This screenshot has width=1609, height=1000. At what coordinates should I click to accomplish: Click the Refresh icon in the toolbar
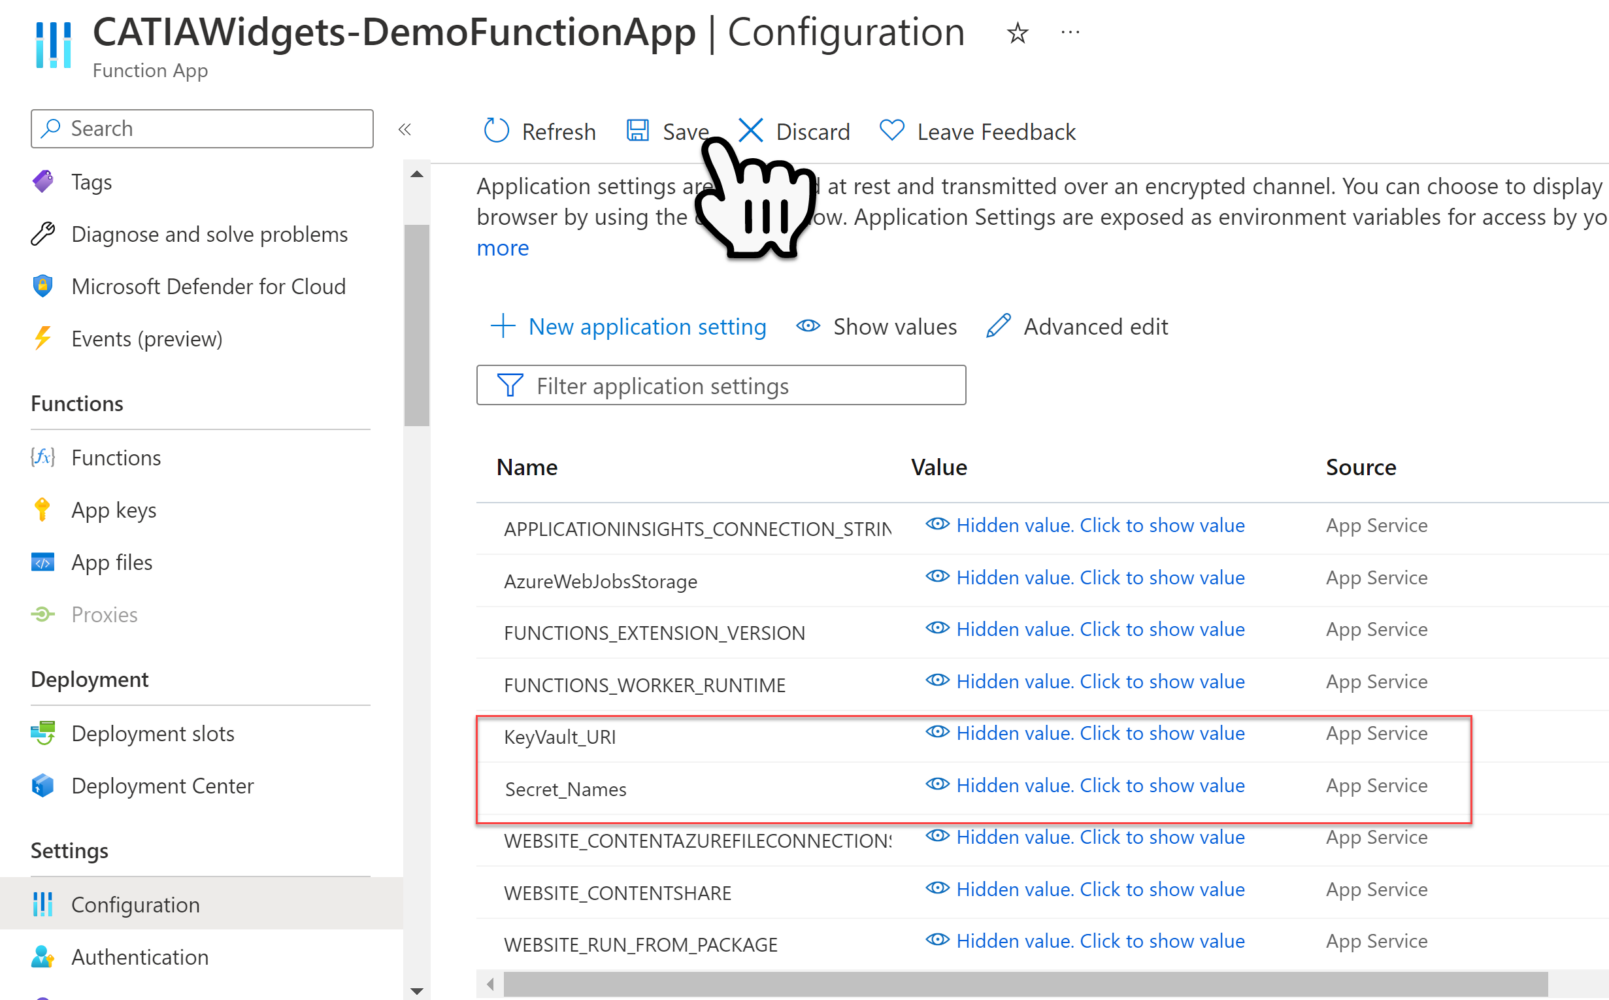tap(496, 130)
